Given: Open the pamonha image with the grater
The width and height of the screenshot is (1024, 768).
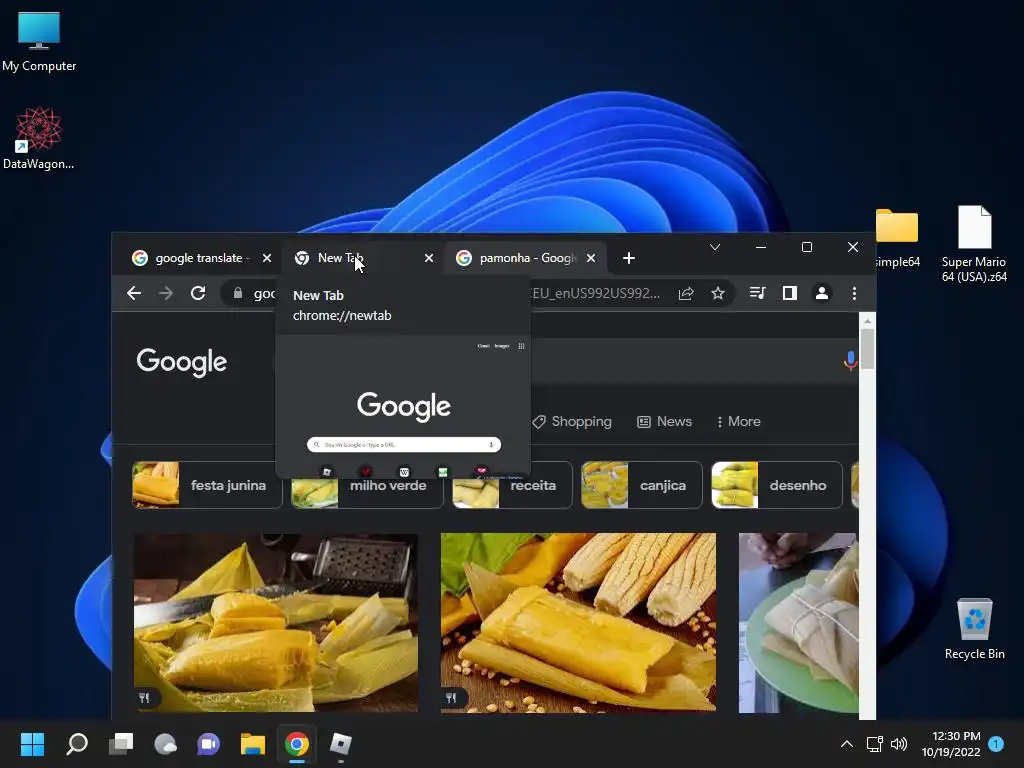Looking at the screenshot, I should 276,623.
